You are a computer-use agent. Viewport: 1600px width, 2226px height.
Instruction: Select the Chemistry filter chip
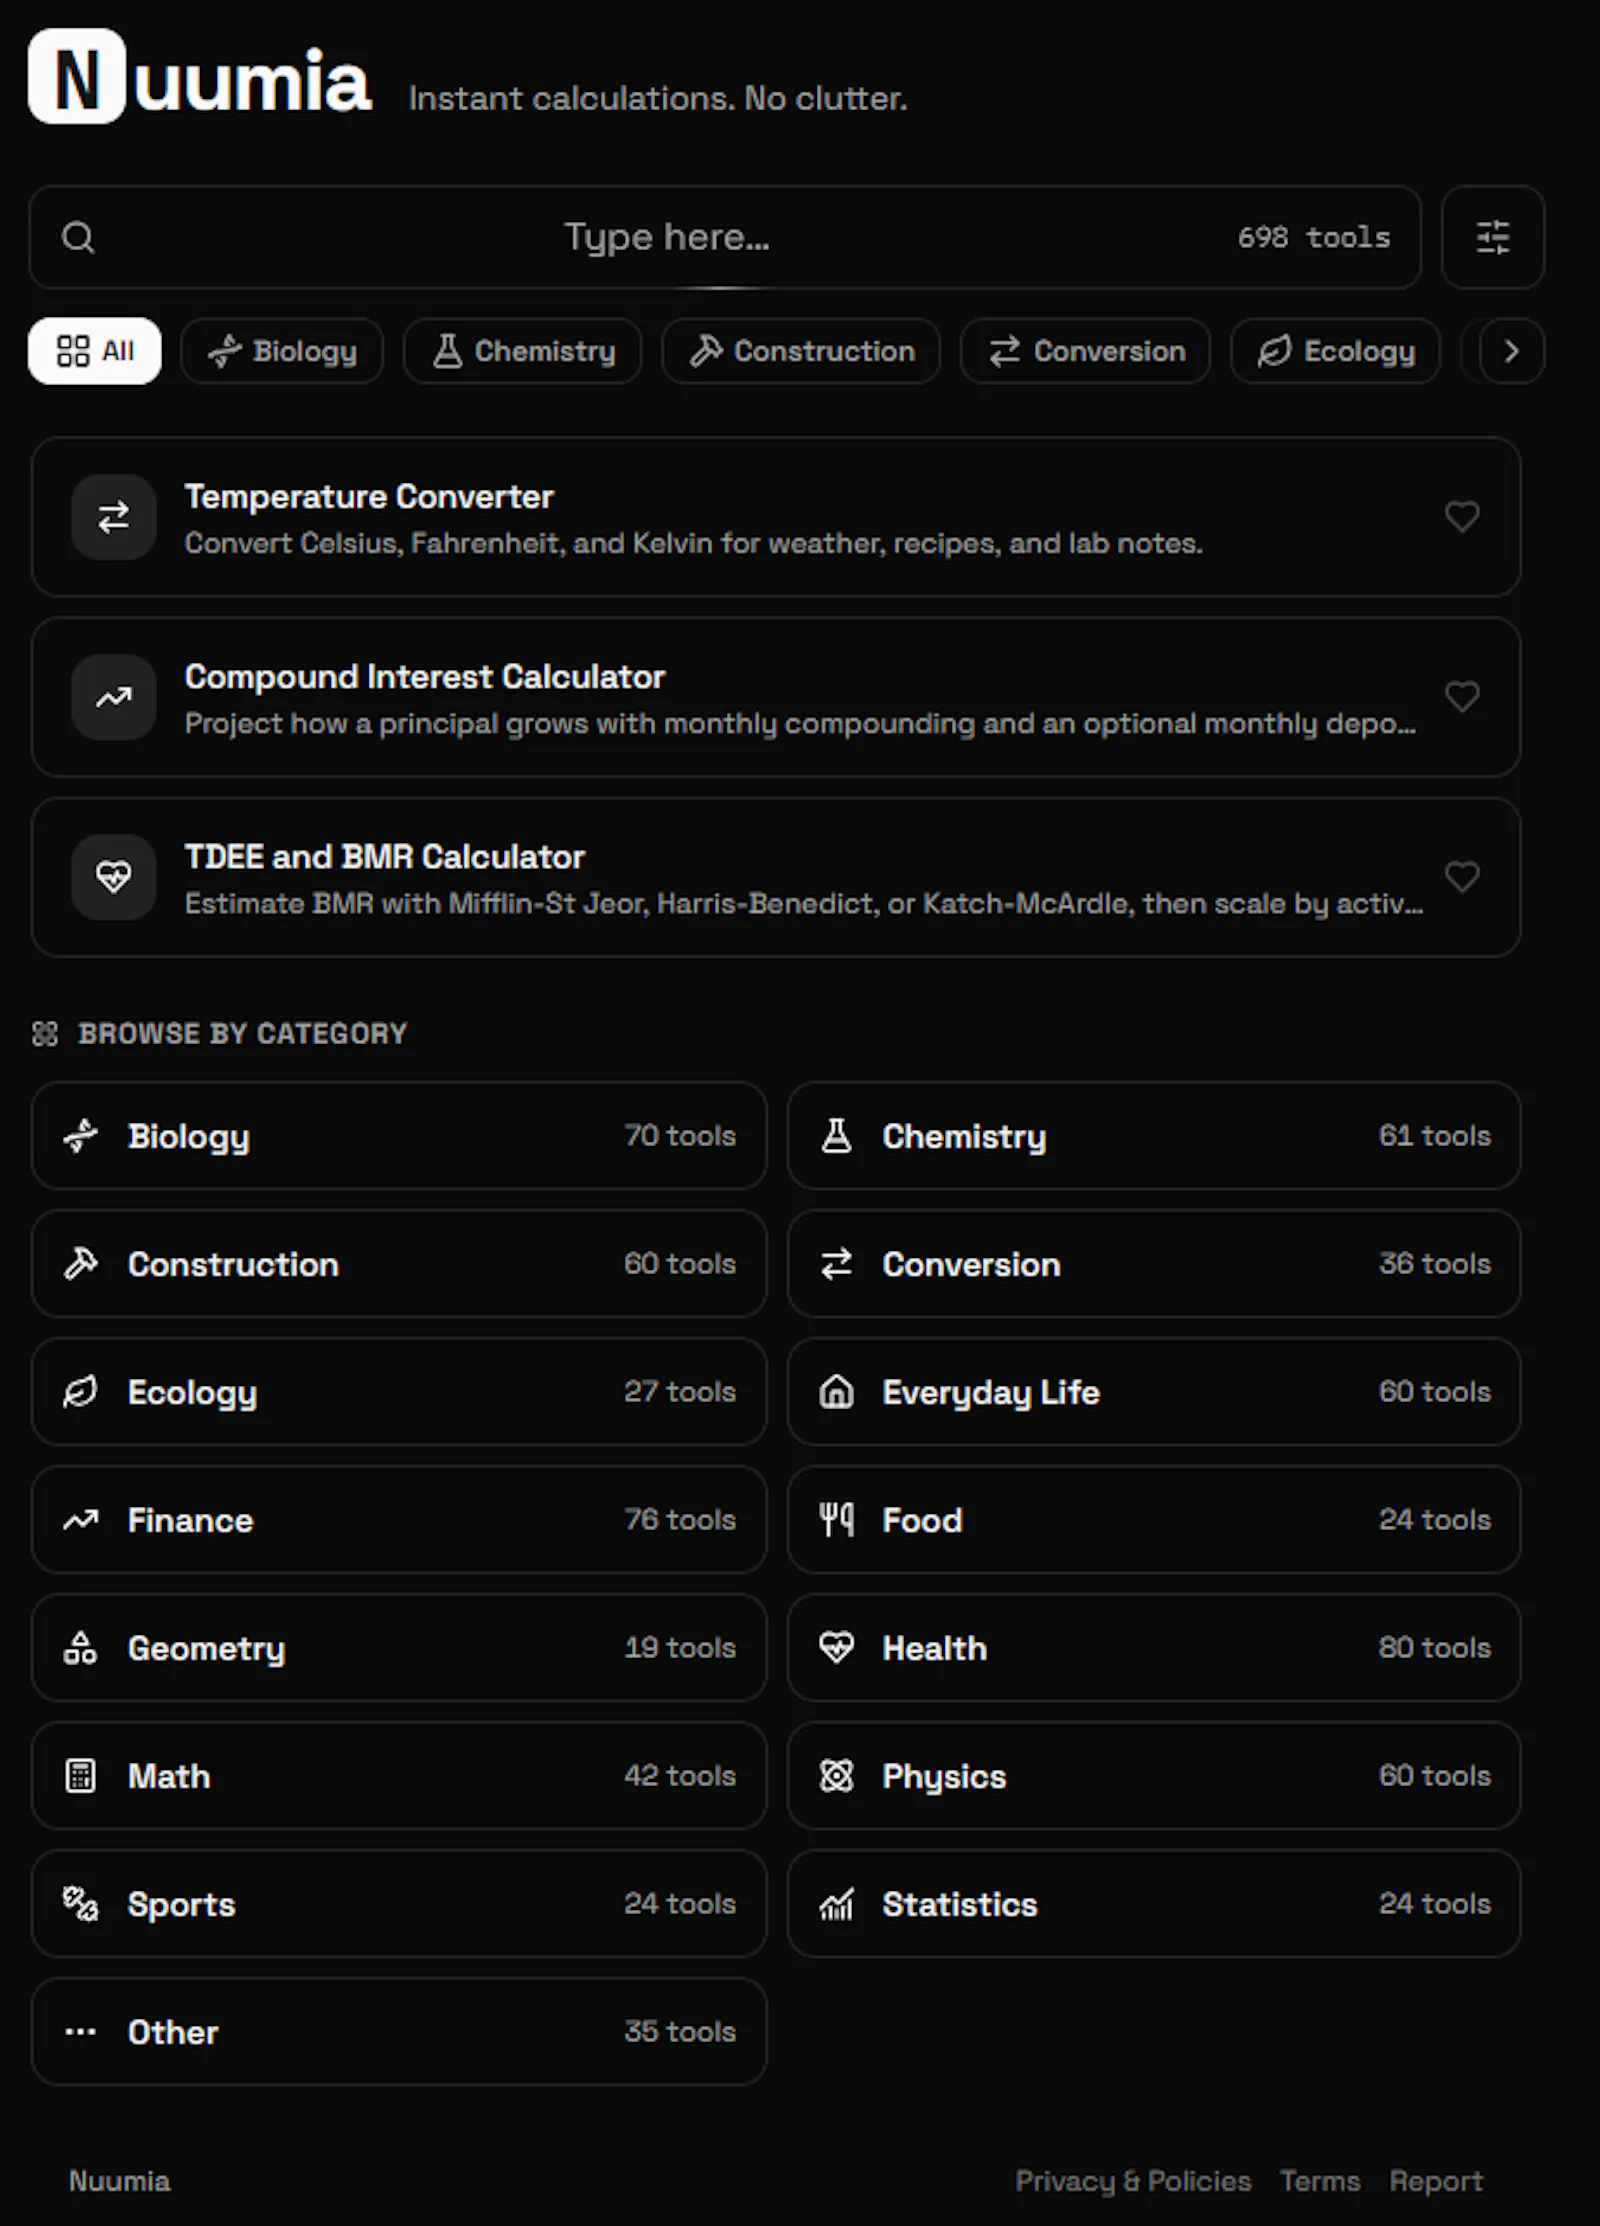(523, 351)
